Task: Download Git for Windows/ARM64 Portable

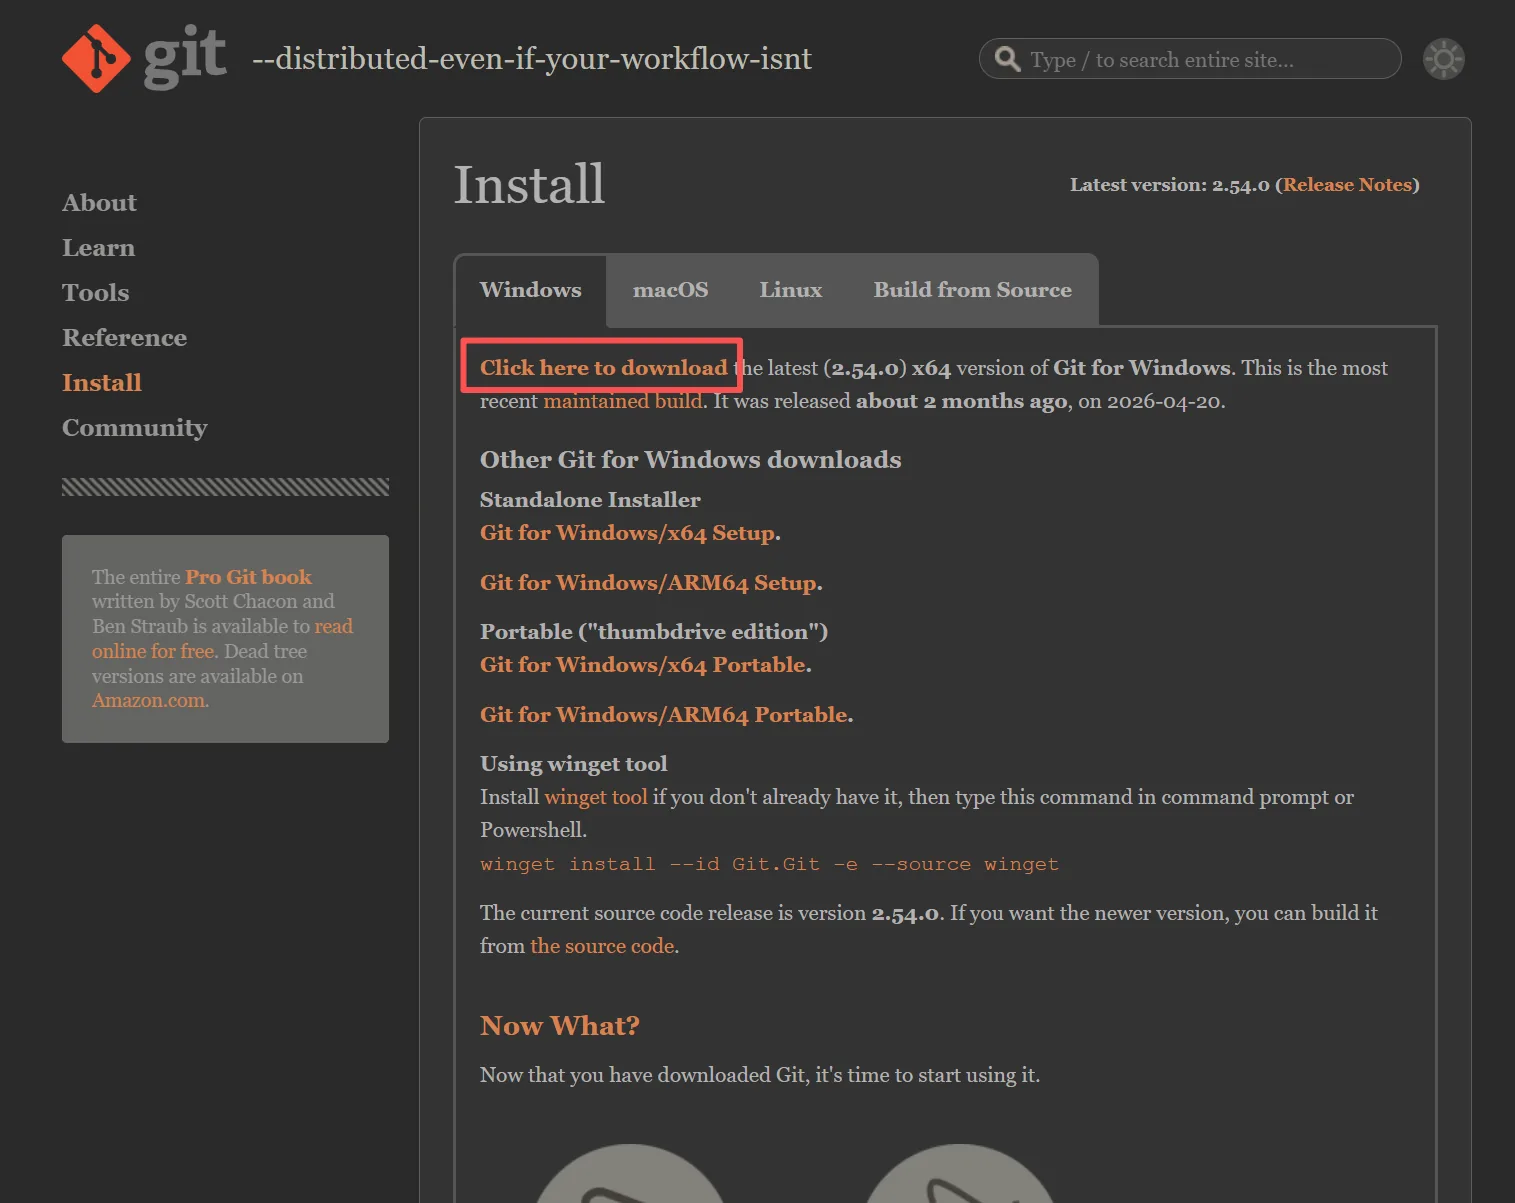Action: coord(663,715)
